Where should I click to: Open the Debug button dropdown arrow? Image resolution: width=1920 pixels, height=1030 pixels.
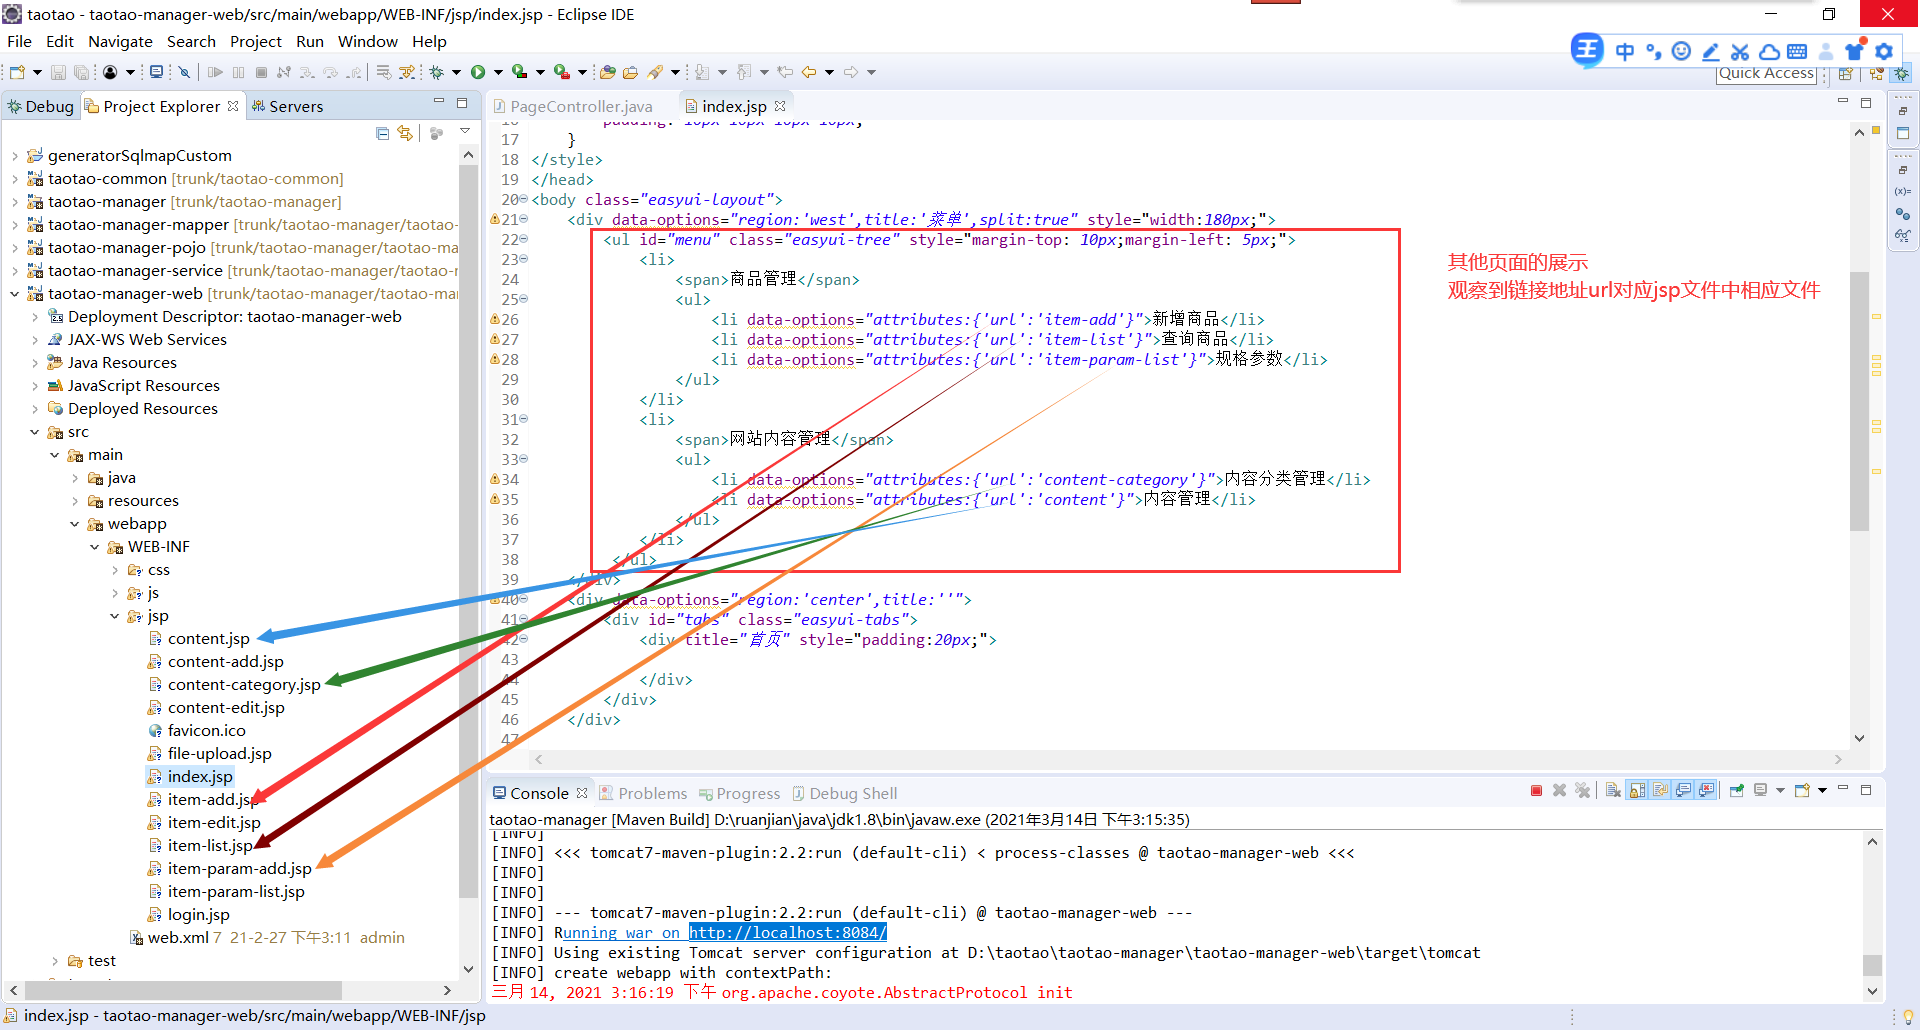(x=456, y=72)
